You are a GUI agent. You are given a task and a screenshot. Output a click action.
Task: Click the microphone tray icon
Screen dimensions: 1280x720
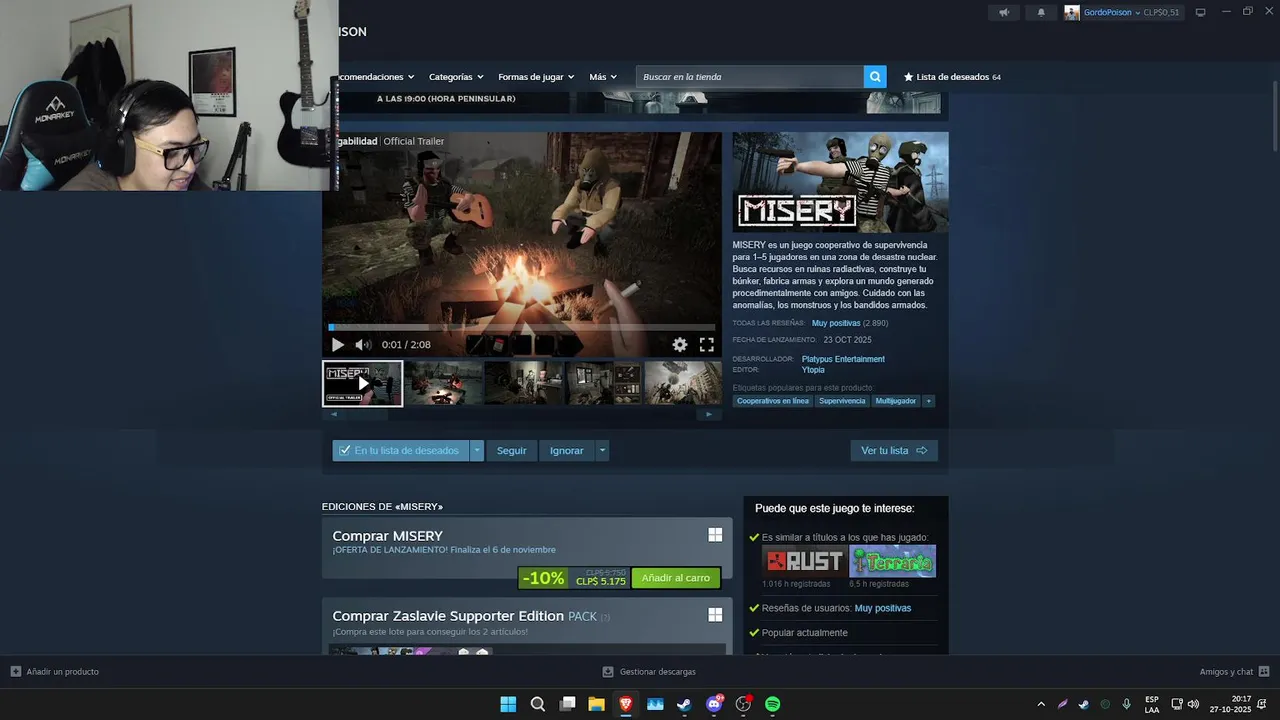[x=1127, y=704]
